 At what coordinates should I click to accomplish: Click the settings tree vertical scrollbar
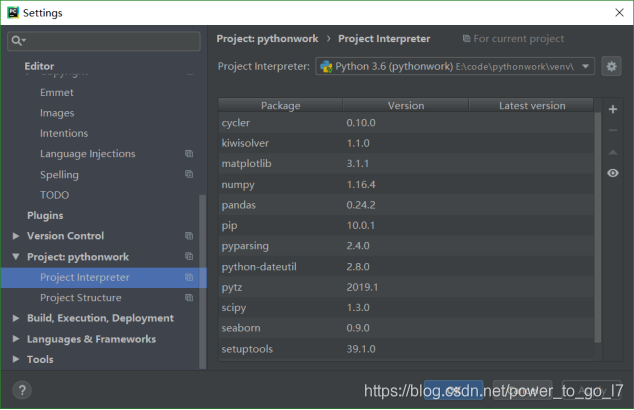[x=203, y=282]
